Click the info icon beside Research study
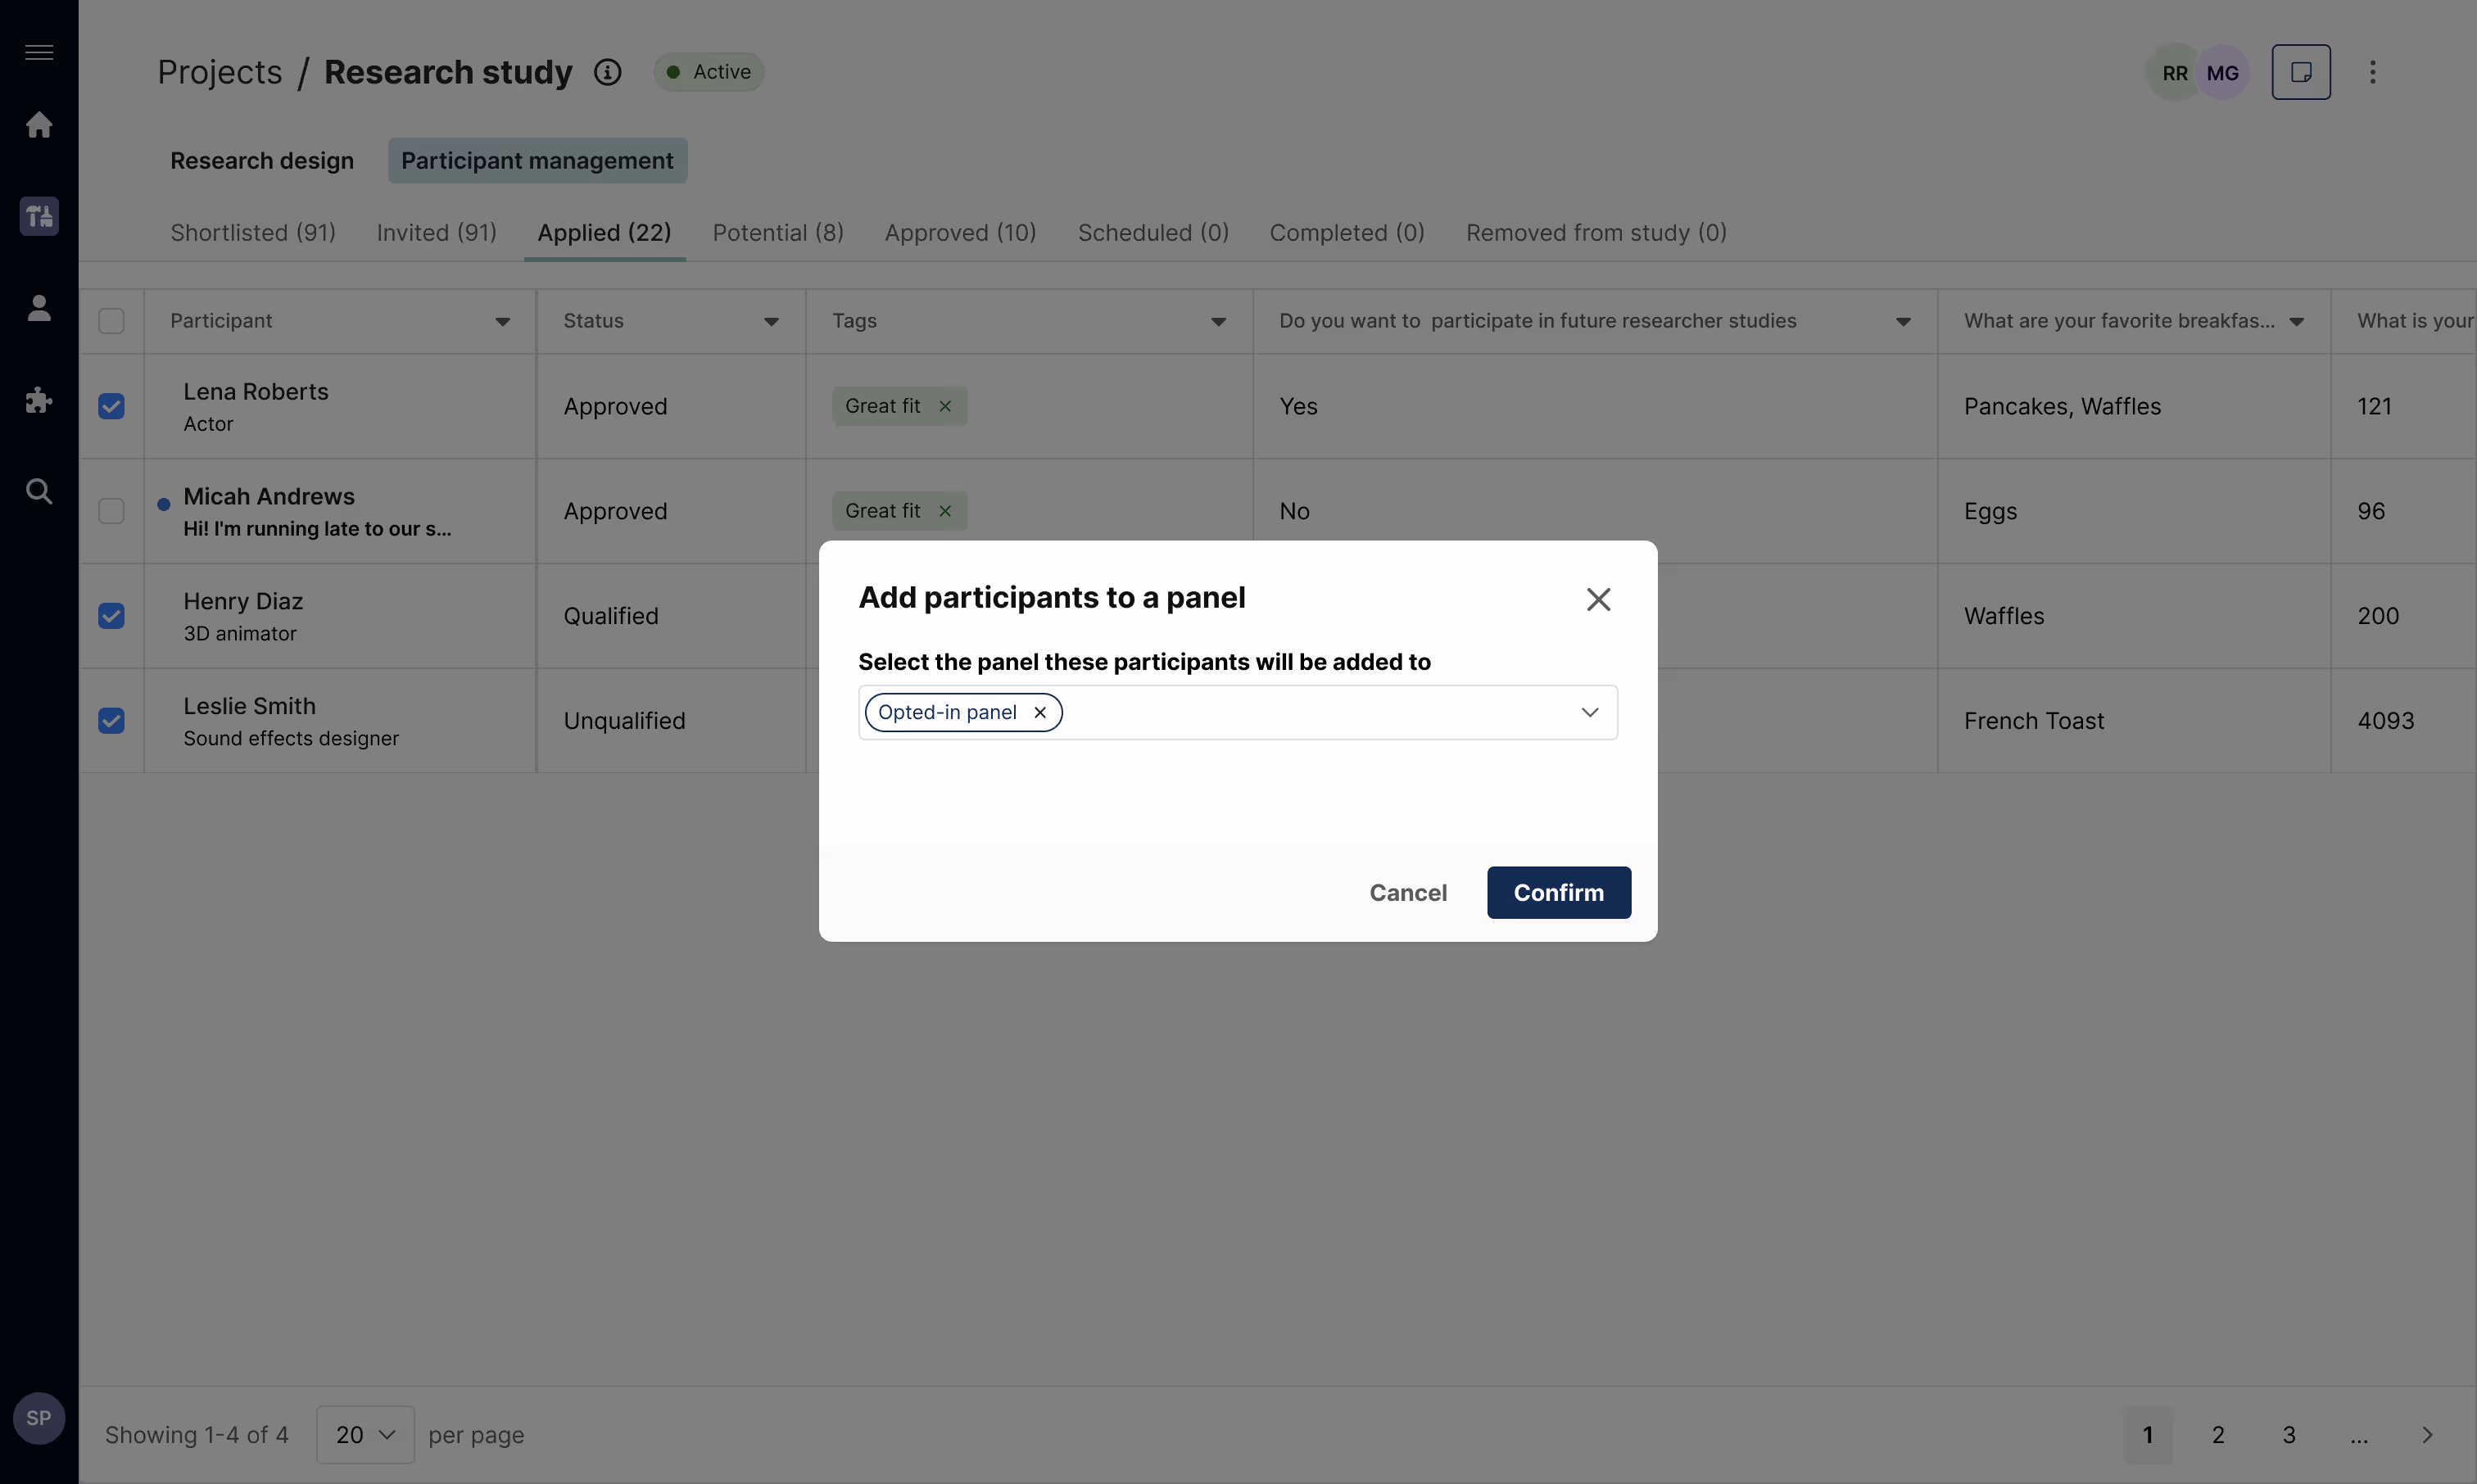The height and width of the screenshot is (1484, 2477). point(607,72)
